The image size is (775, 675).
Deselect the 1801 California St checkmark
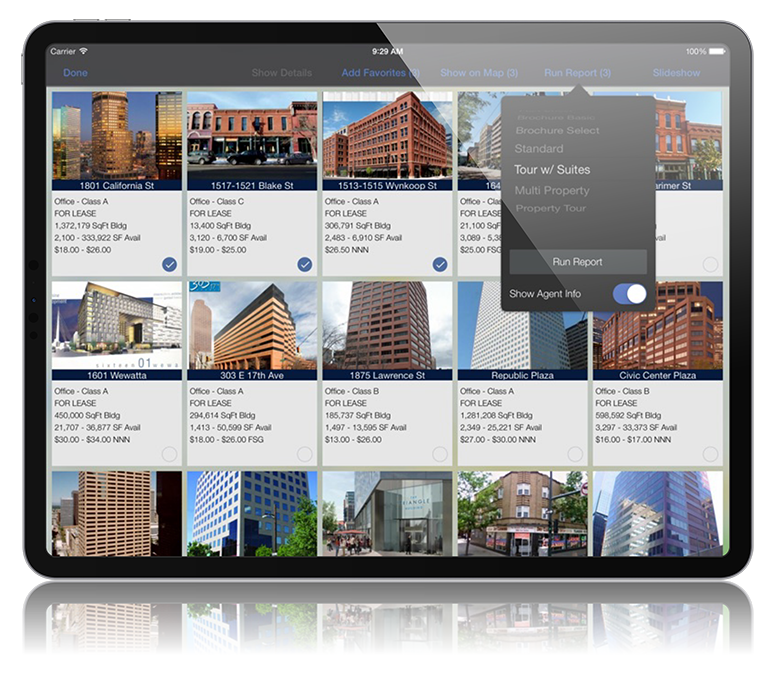coord(169,264)
